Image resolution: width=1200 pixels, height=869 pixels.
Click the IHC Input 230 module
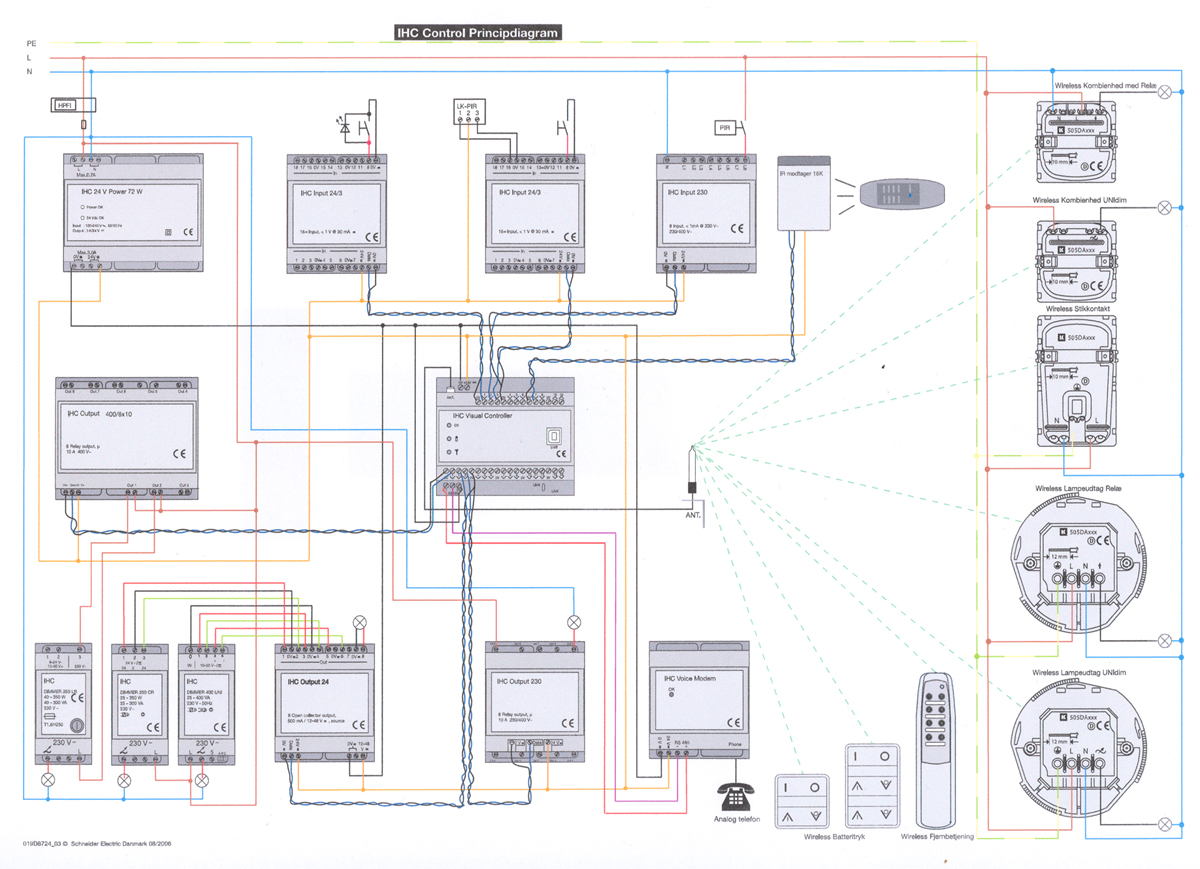coord(706,212)
